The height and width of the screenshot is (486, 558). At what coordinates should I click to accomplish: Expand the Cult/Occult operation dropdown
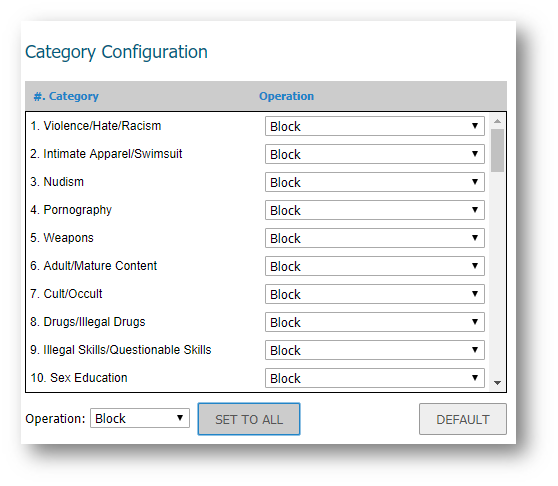[x=374, y=294]
